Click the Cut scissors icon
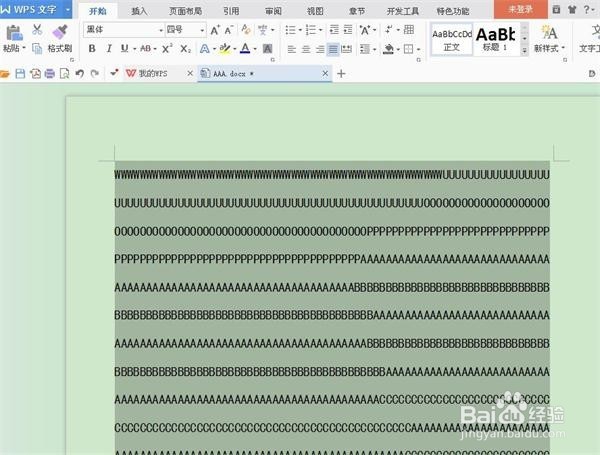The width and height of the screenshot is (600, 455). (37, 29)
